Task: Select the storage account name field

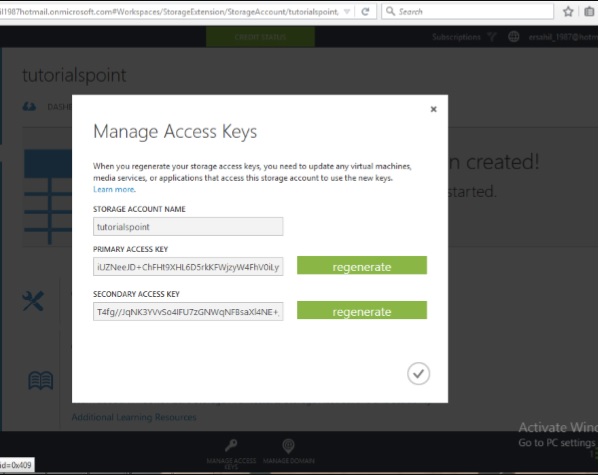Action: (x=188, y=227)
